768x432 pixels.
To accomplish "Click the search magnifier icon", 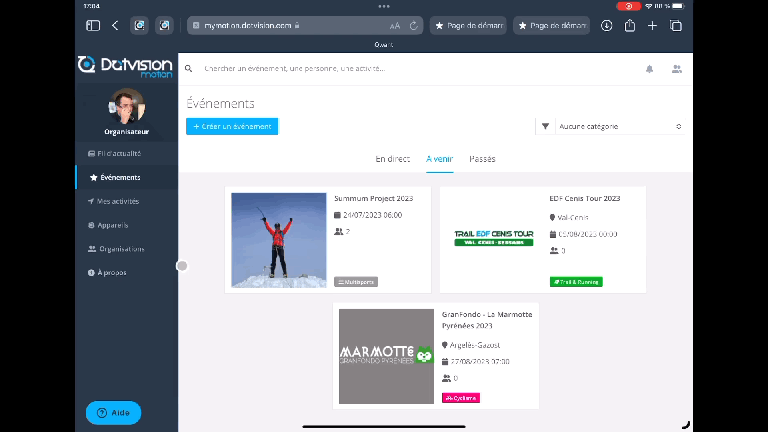I will (189, 69).
